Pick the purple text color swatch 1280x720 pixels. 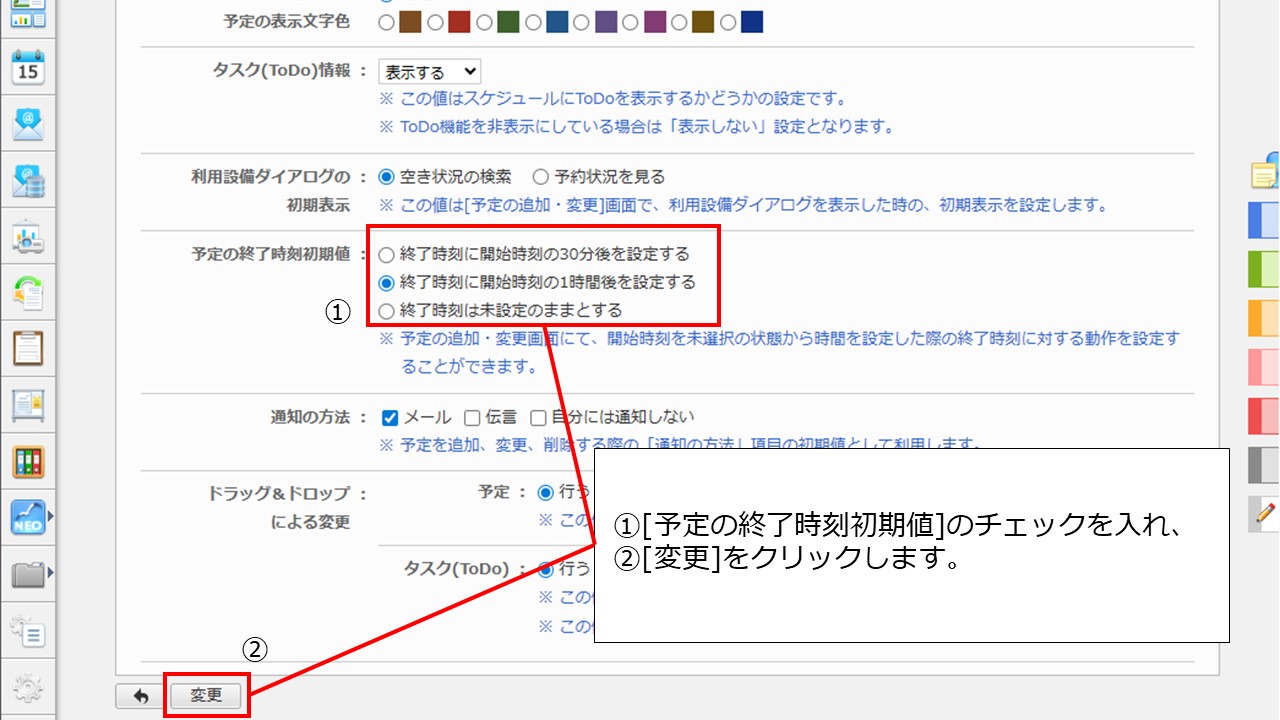tap(606, 22)
